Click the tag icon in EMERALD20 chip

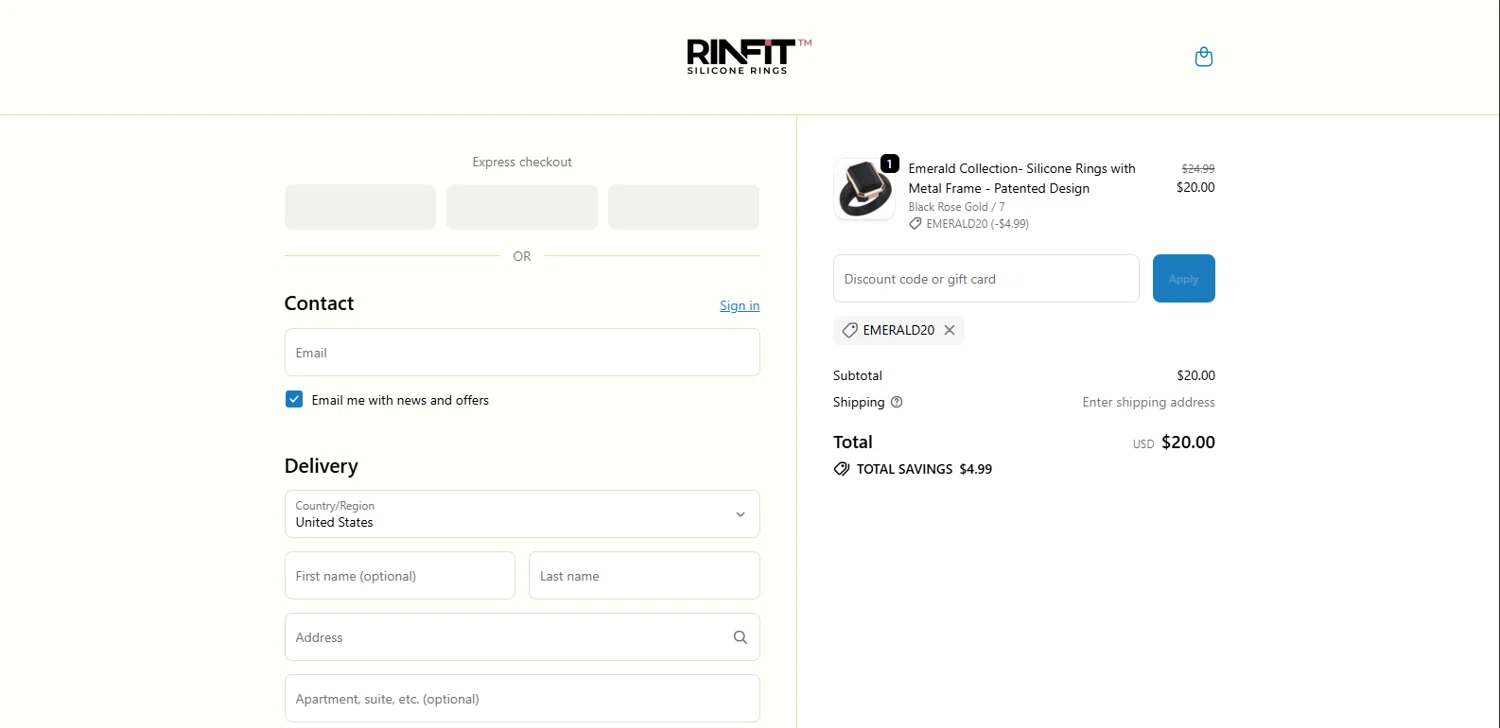pos(849,330)
